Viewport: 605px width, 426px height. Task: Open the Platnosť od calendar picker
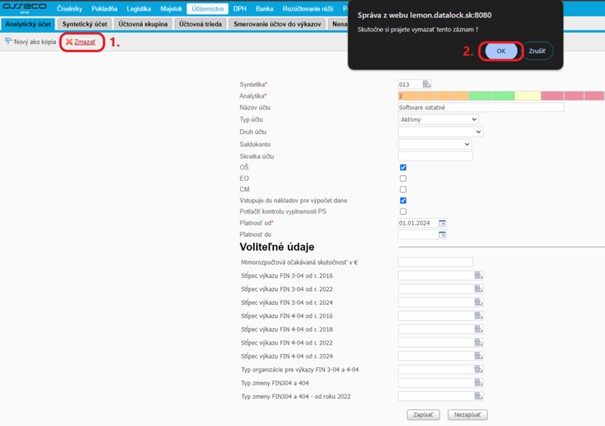click(442, 223)
